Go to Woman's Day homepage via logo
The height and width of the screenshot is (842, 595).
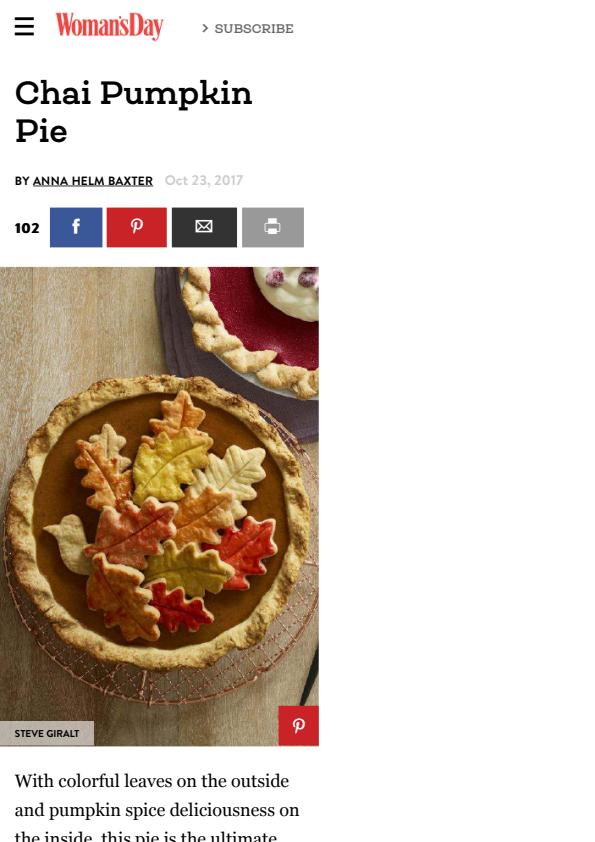pyautogui.click(x=110, y=26)
